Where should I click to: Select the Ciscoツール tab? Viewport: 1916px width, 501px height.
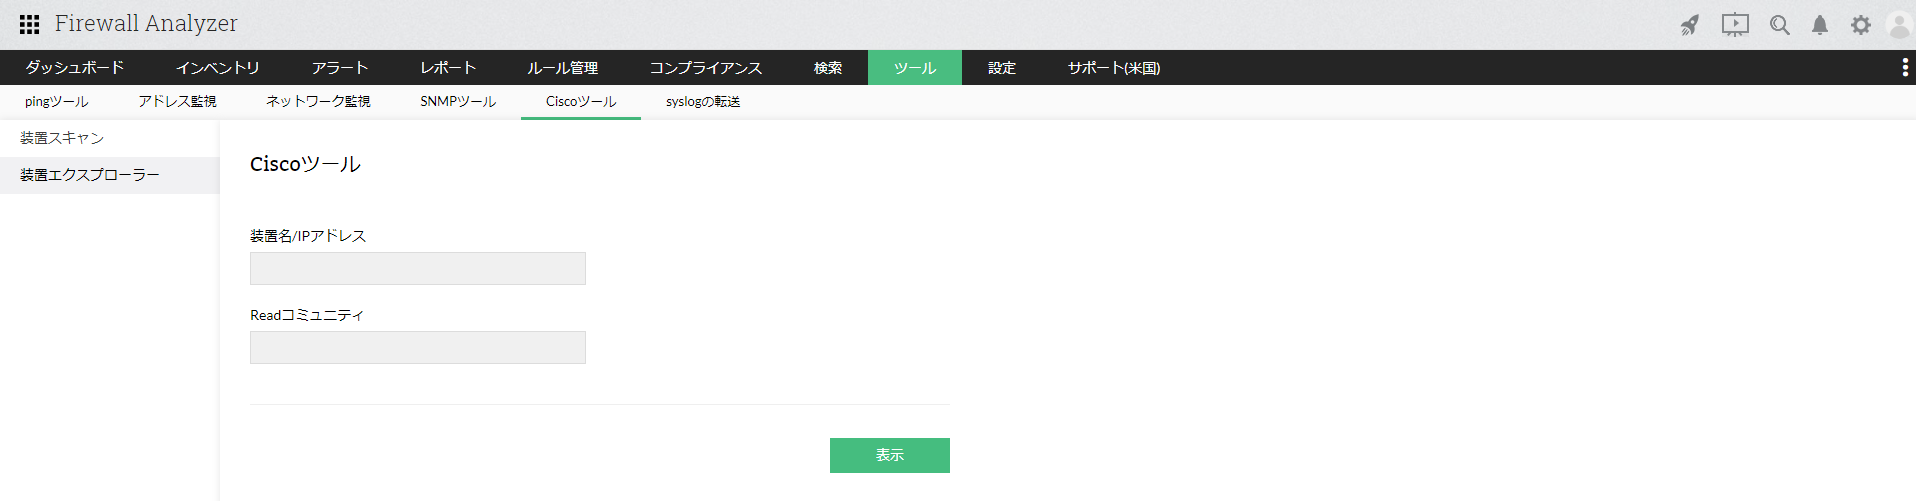[581, 102]
